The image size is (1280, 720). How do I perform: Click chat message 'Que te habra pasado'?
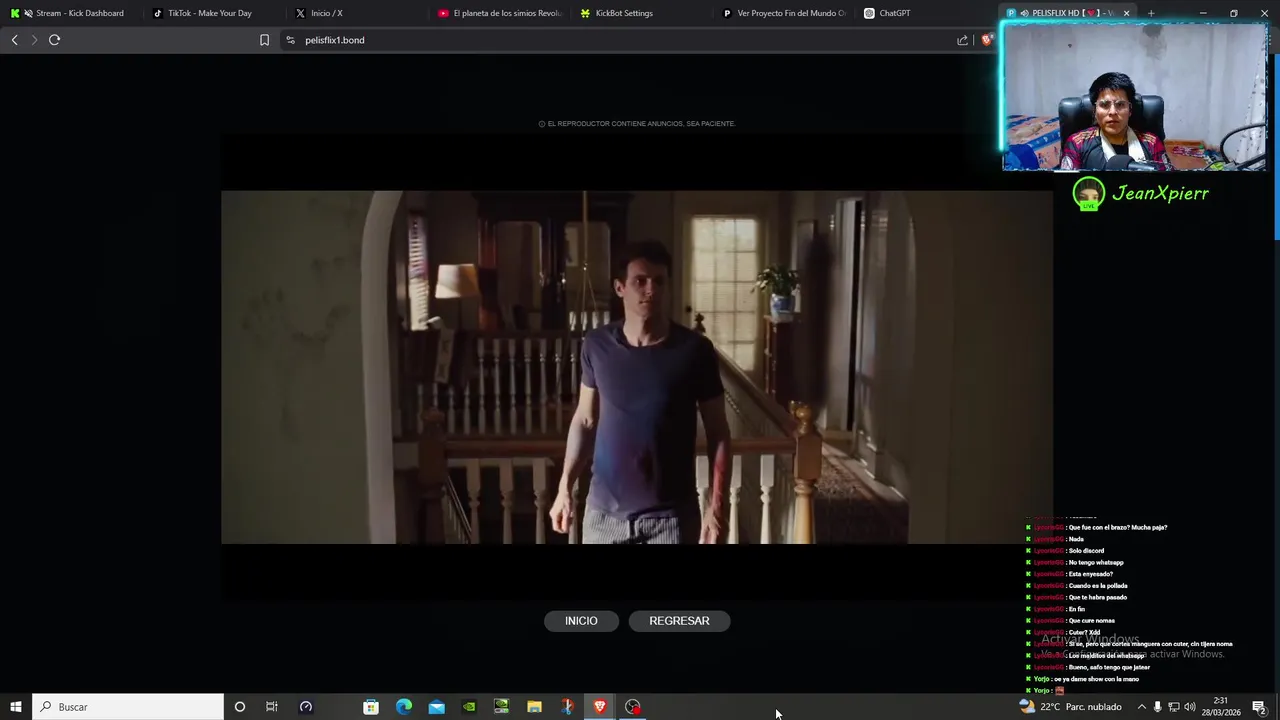point(1097,597)
